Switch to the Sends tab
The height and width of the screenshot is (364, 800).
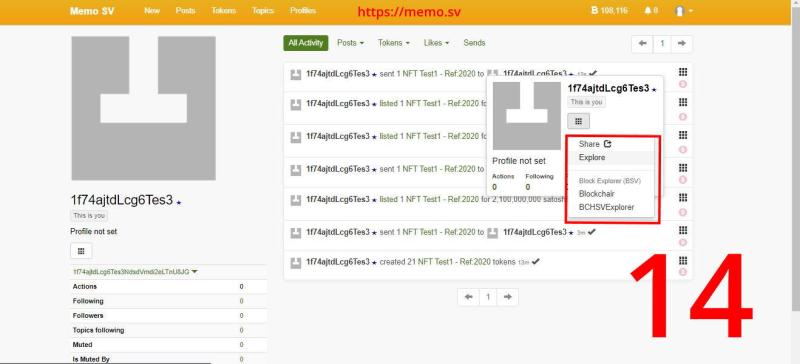[474, 43]
